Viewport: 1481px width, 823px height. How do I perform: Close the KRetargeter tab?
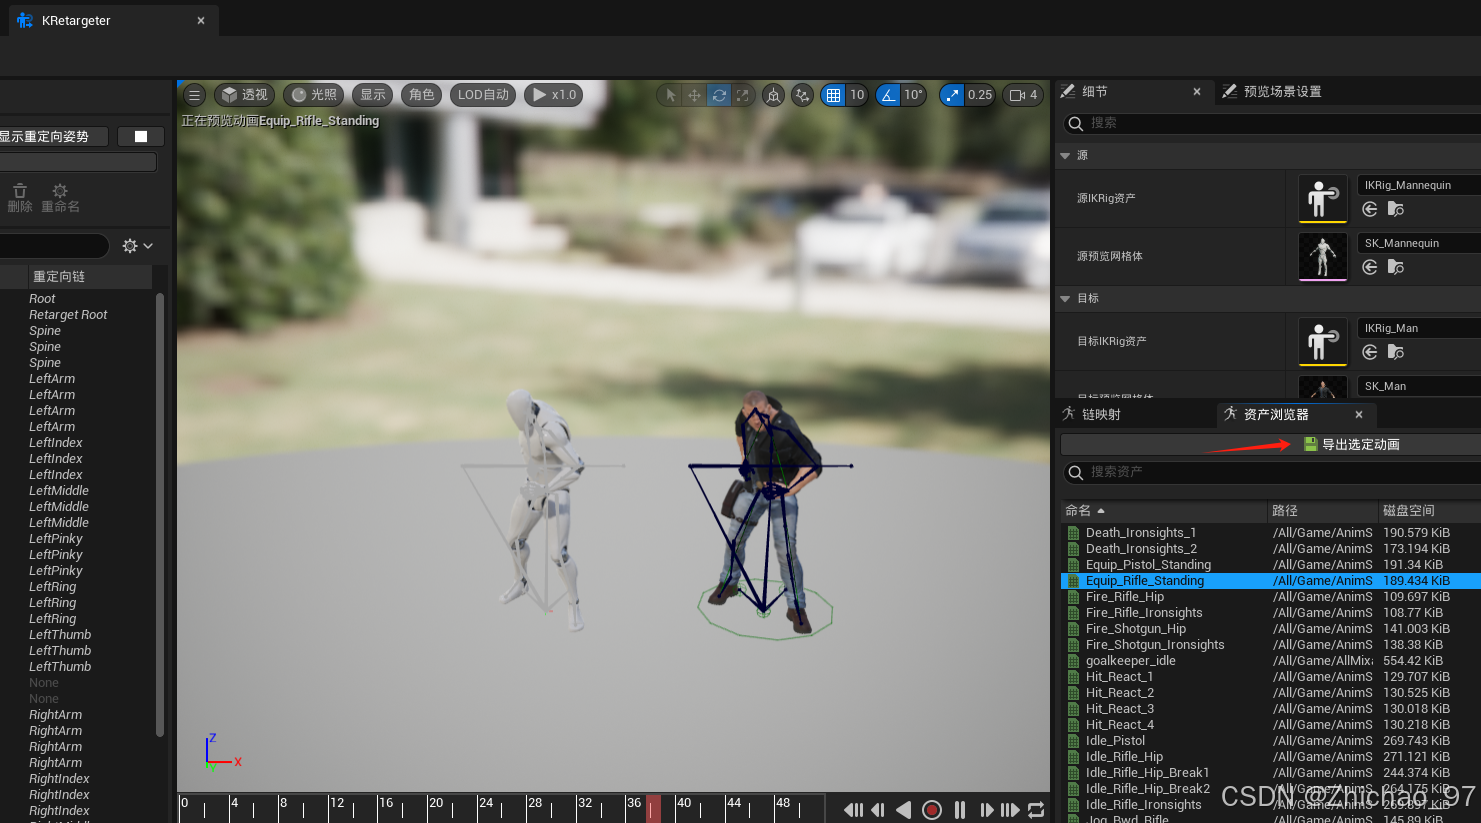(201, 20)
